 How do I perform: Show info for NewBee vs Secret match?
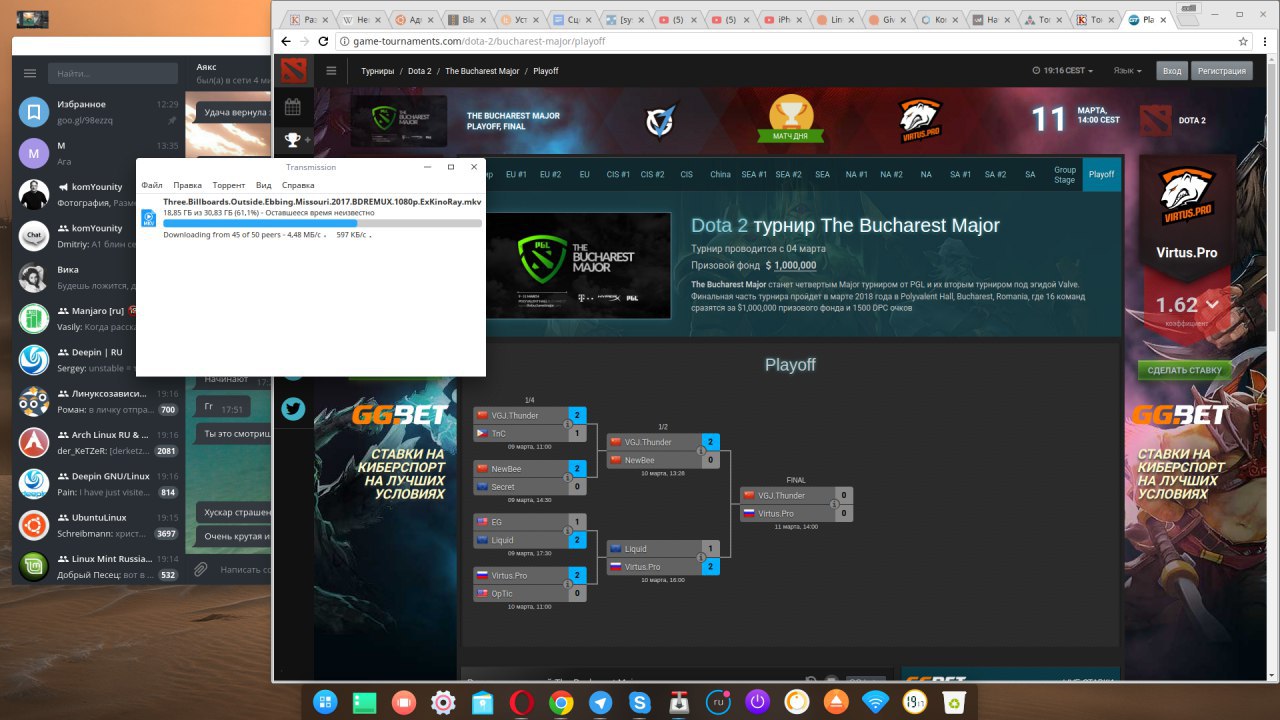tap(568, 478)
